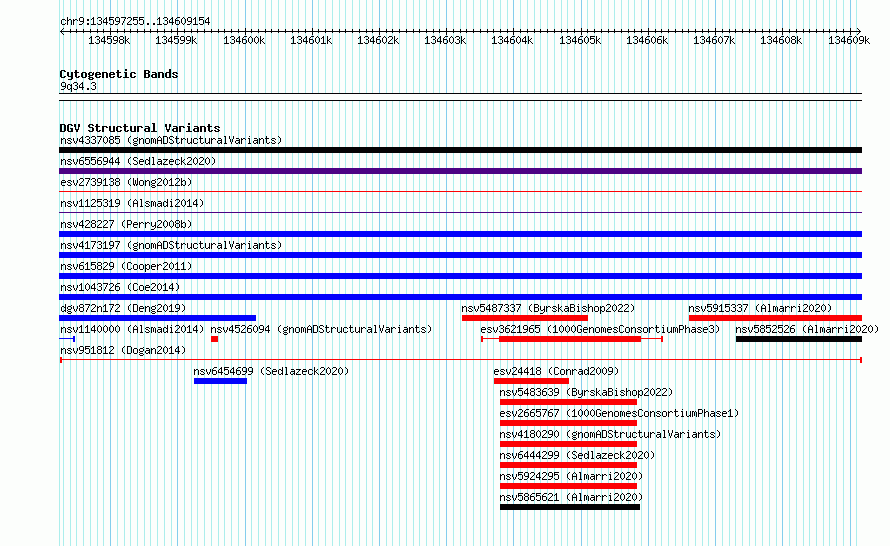This screenshot has width=890, height=546.
Task: Click the blue nsv1043726 variant bar
Action: (x=460, y=297)
